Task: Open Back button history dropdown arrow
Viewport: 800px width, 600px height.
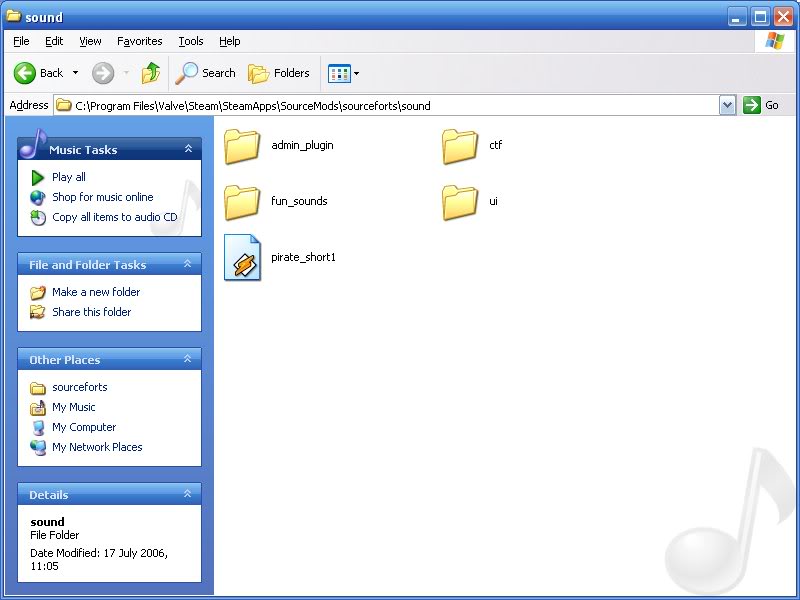Action: [x=75, y=73]
